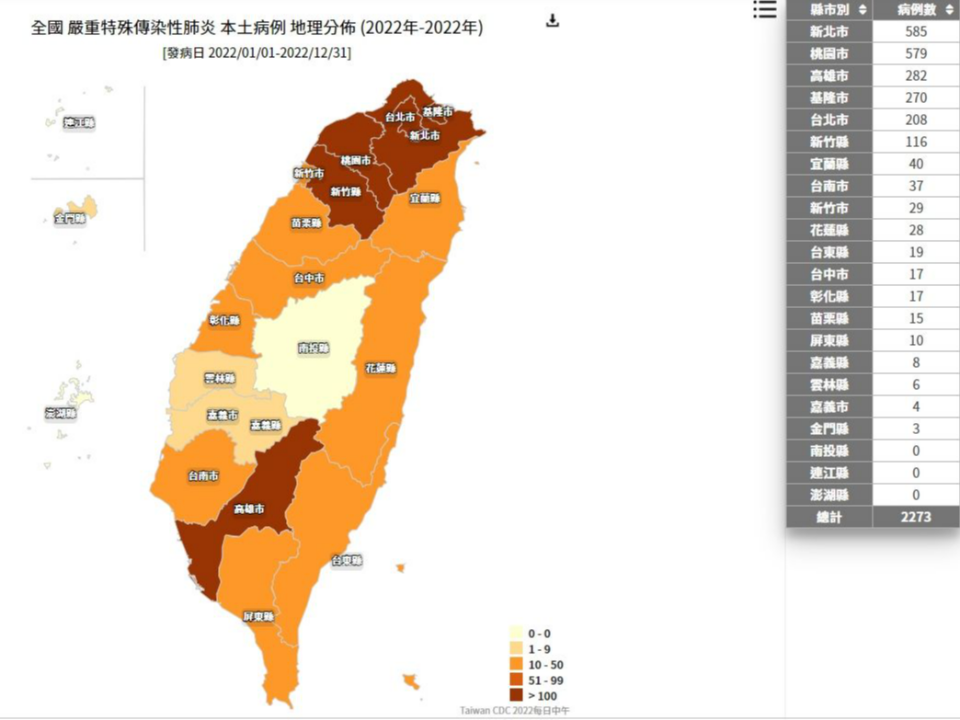The image size is (960, 720).
Task: Click the download chart icon
Action: (x=552, y=20)
